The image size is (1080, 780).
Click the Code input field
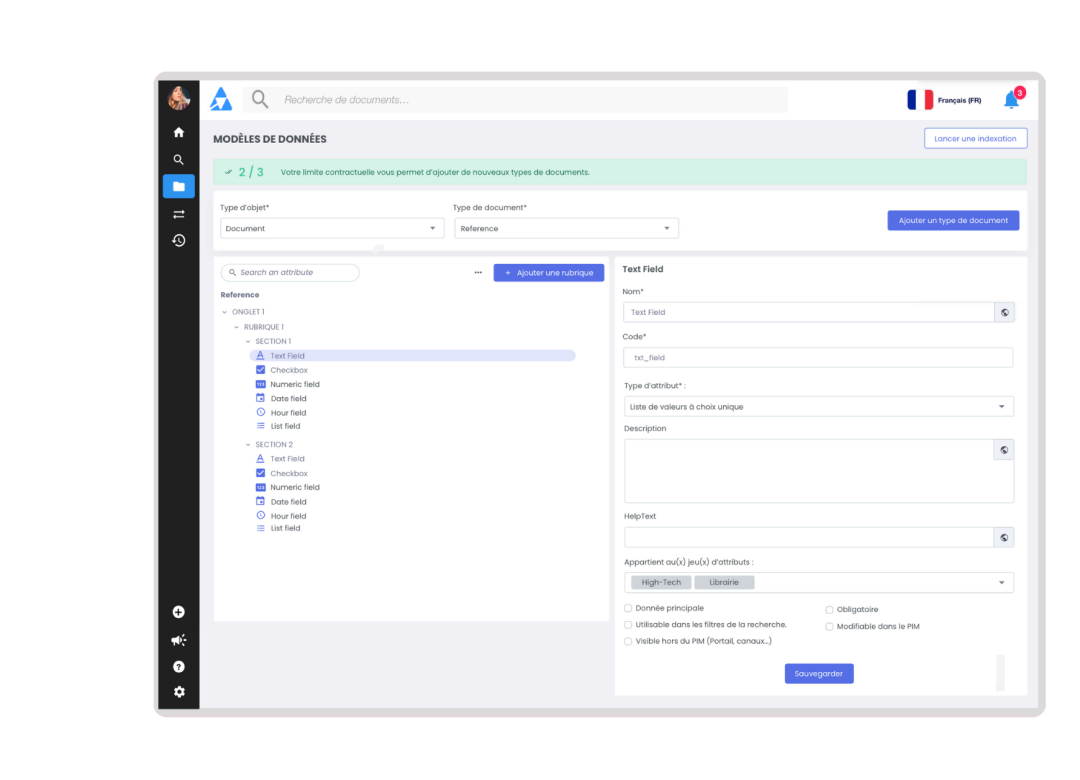(x=818, y=358)
